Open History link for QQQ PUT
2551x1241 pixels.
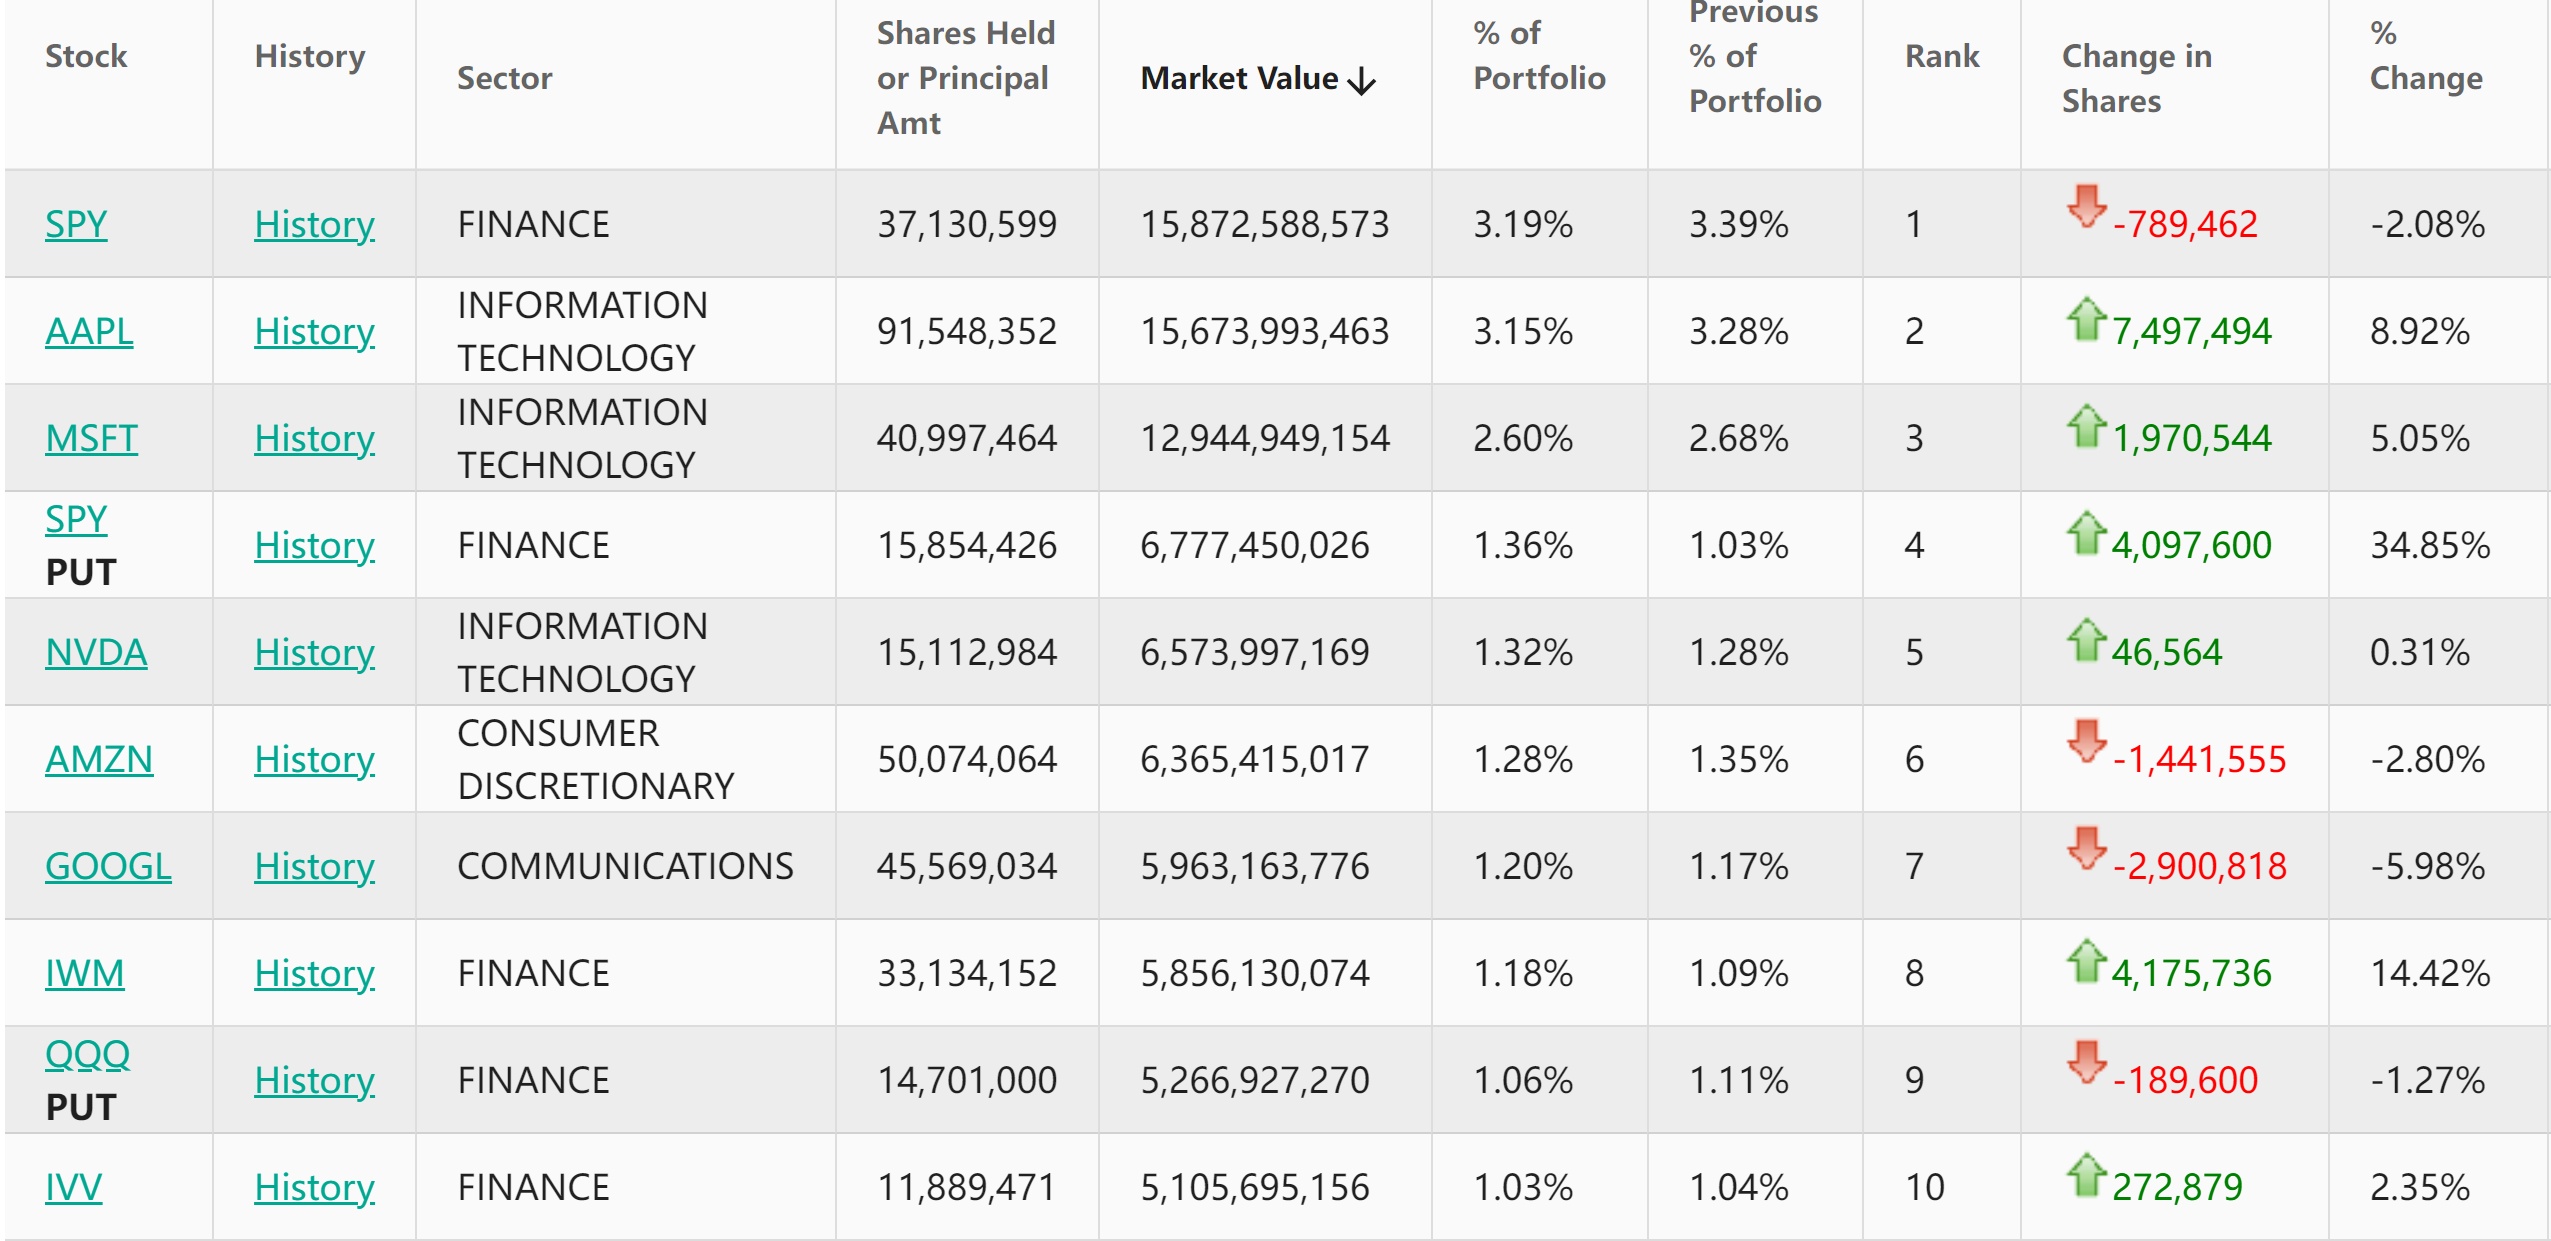click(x=314, y=1080)
